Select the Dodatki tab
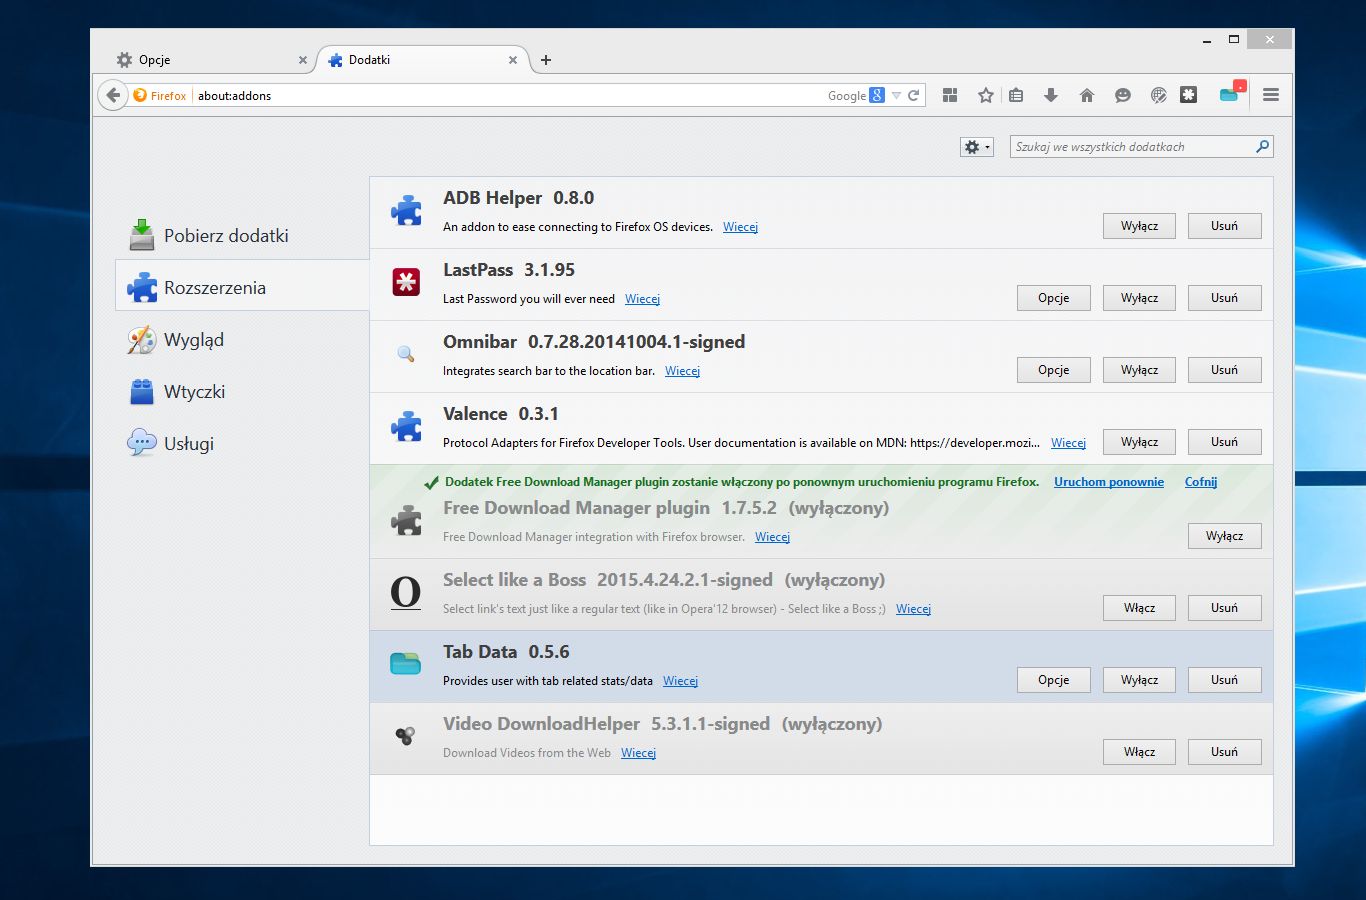1366x900 pixels. (x=422, y=60)
